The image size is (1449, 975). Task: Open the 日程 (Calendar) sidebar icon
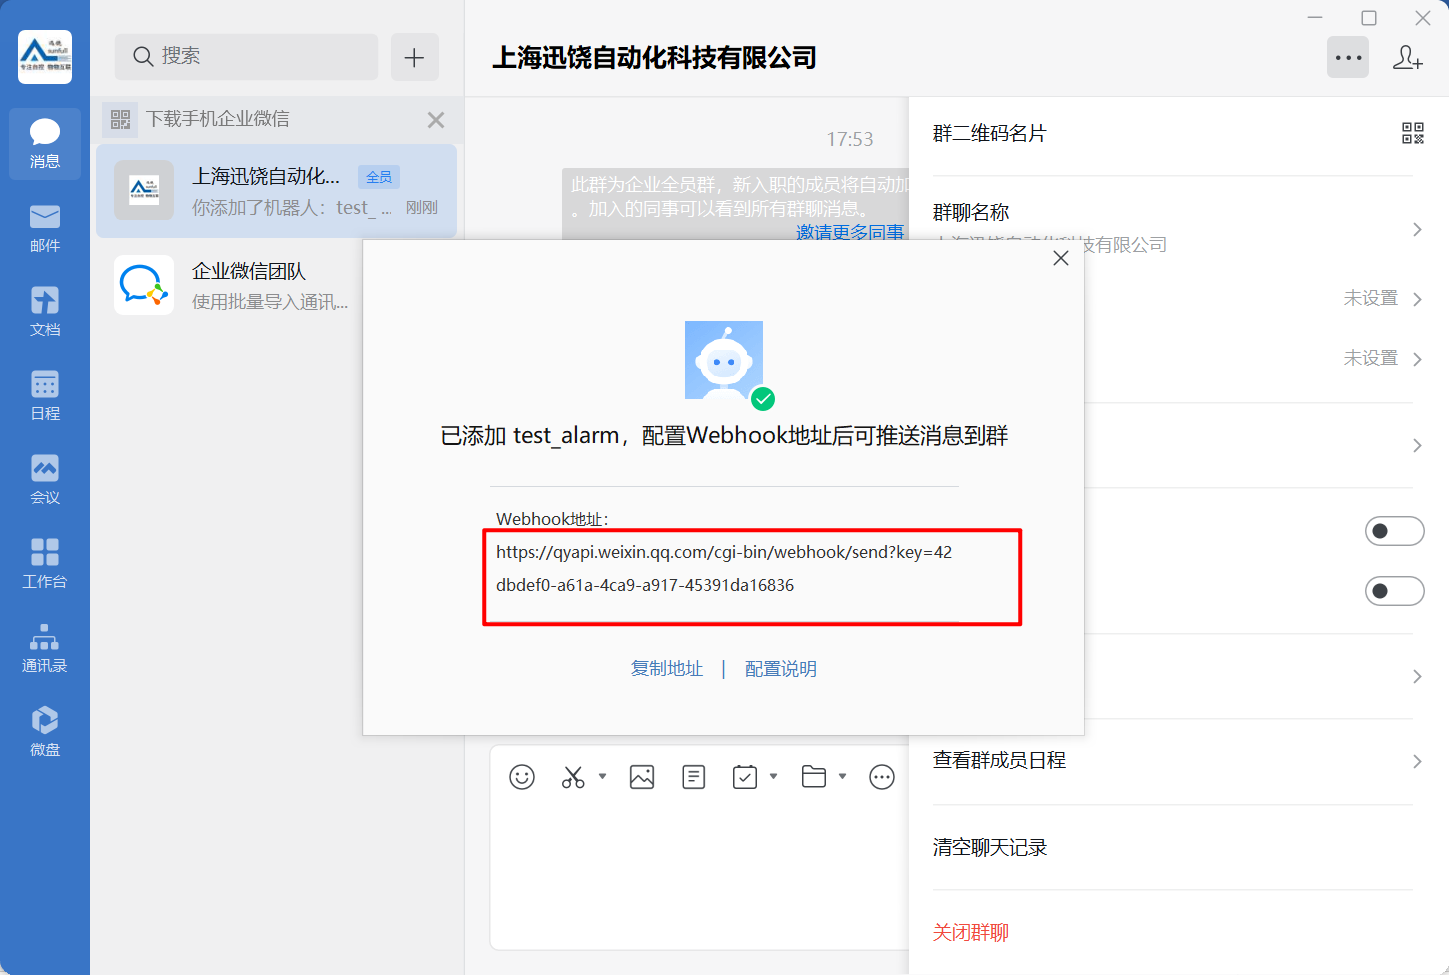[x=45, y=396]
